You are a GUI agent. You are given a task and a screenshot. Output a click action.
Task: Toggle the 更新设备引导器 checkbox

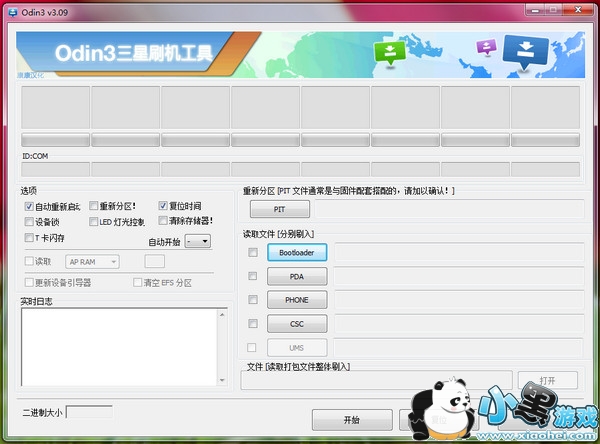click(x=29, y=282)
